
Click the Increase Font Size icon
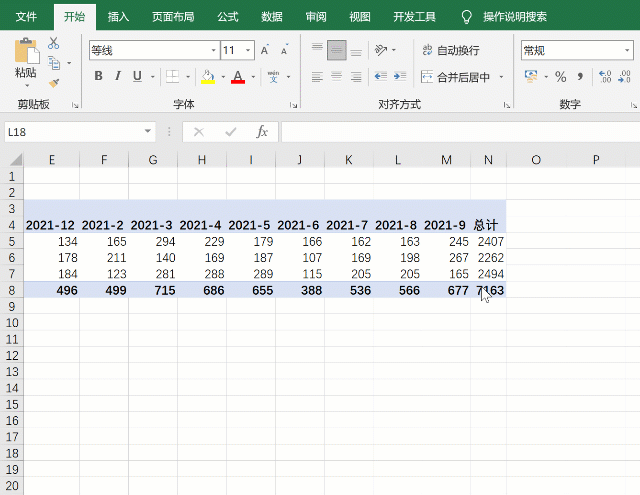[x=265, y=50]
